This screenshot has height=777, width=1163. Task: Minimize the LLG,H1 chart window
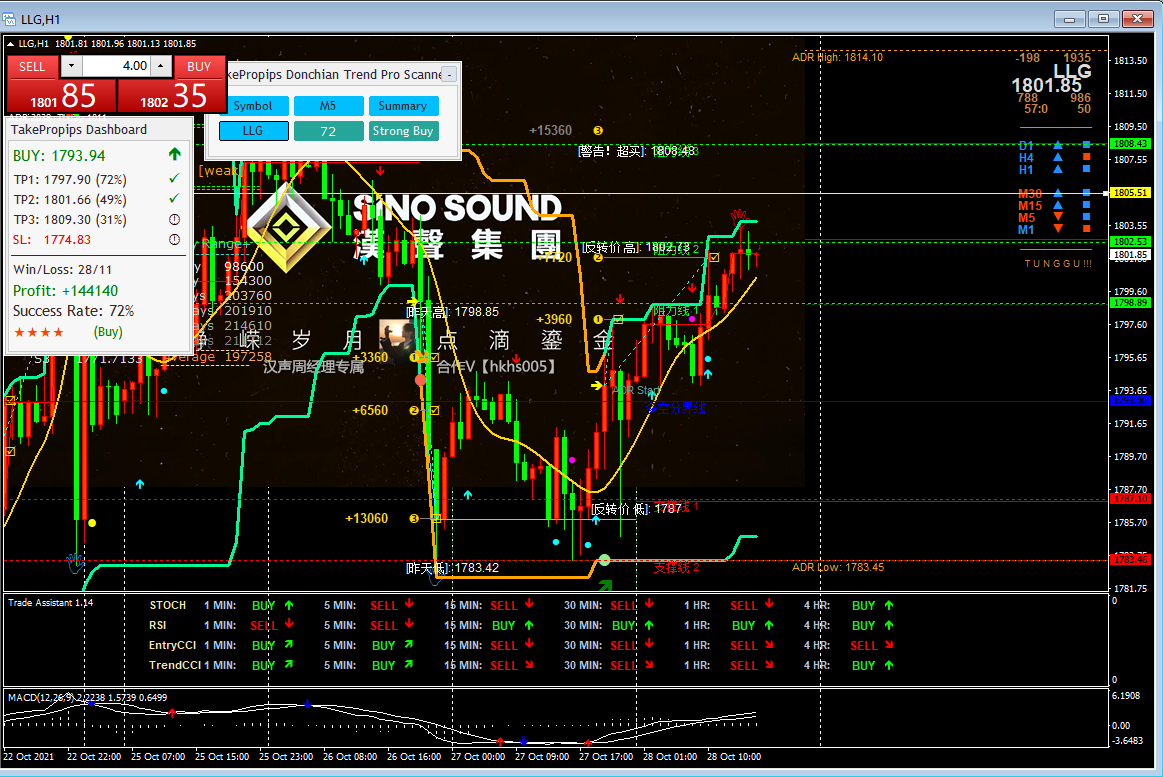[1070, 19]
